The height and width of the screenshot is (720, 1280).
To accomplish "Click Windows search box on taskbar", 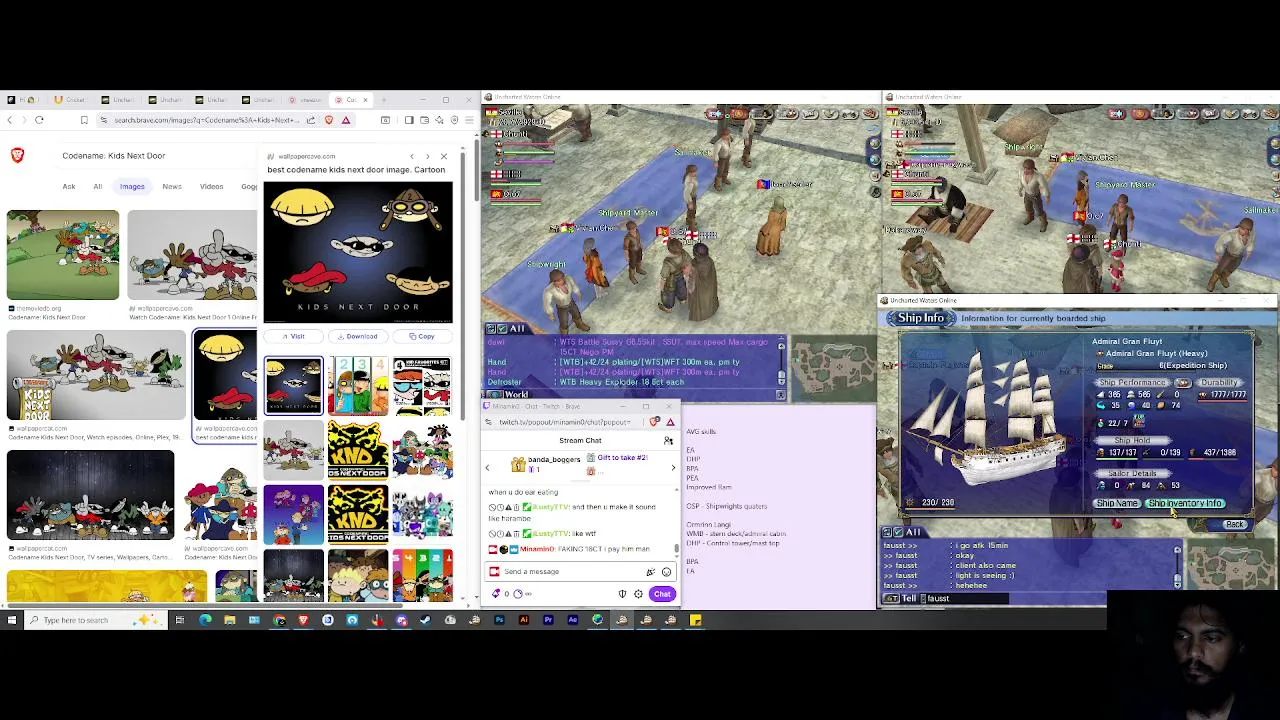I will pyautogui.click(x=95, y=620).
